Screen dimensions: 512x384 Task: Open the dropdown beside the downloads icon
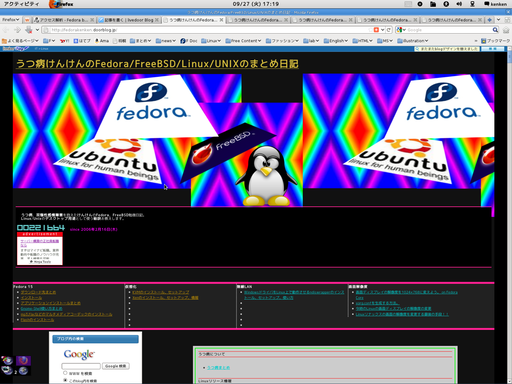[x=37, y=30]
